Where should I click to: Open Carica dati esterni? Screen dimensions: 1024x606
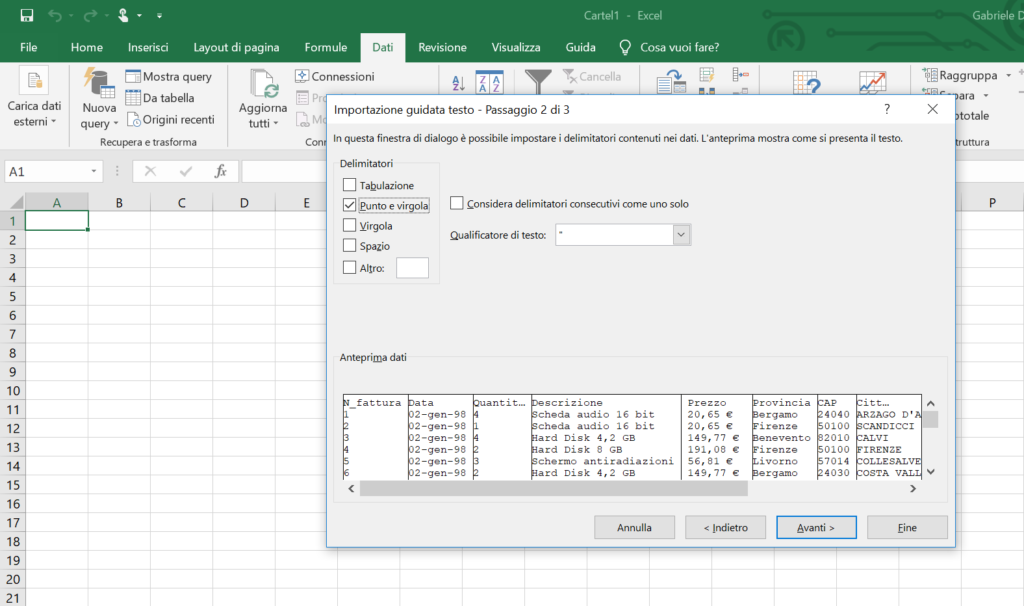click(35, 100)
